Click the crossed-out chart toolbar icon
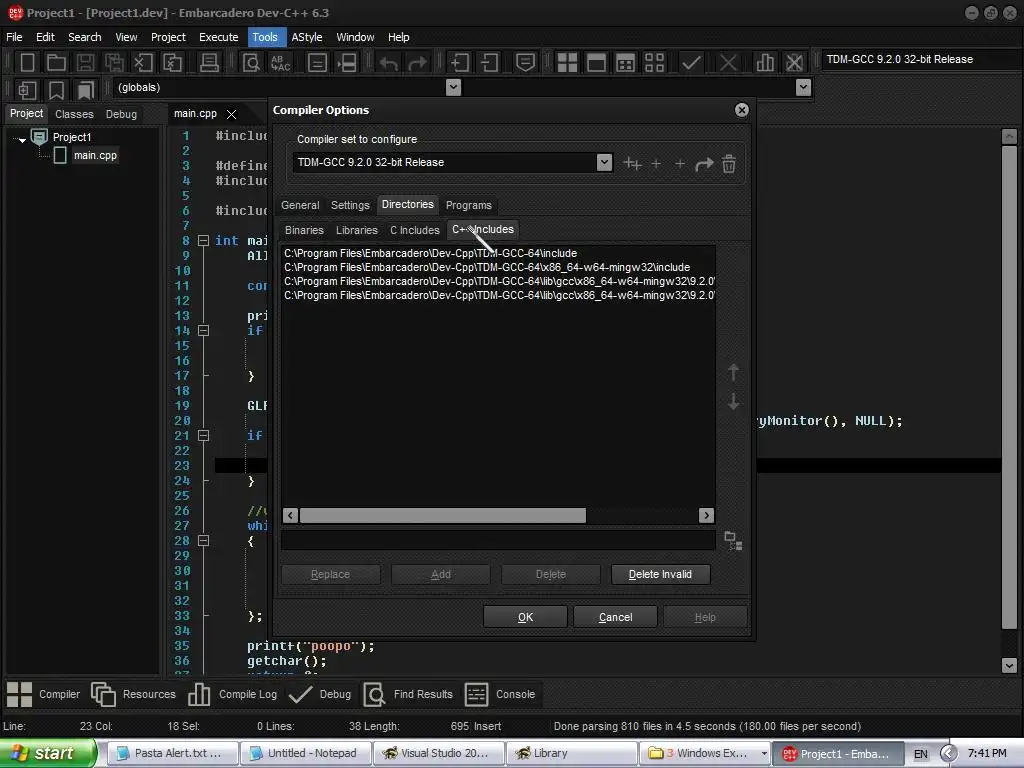 (794, 63)
